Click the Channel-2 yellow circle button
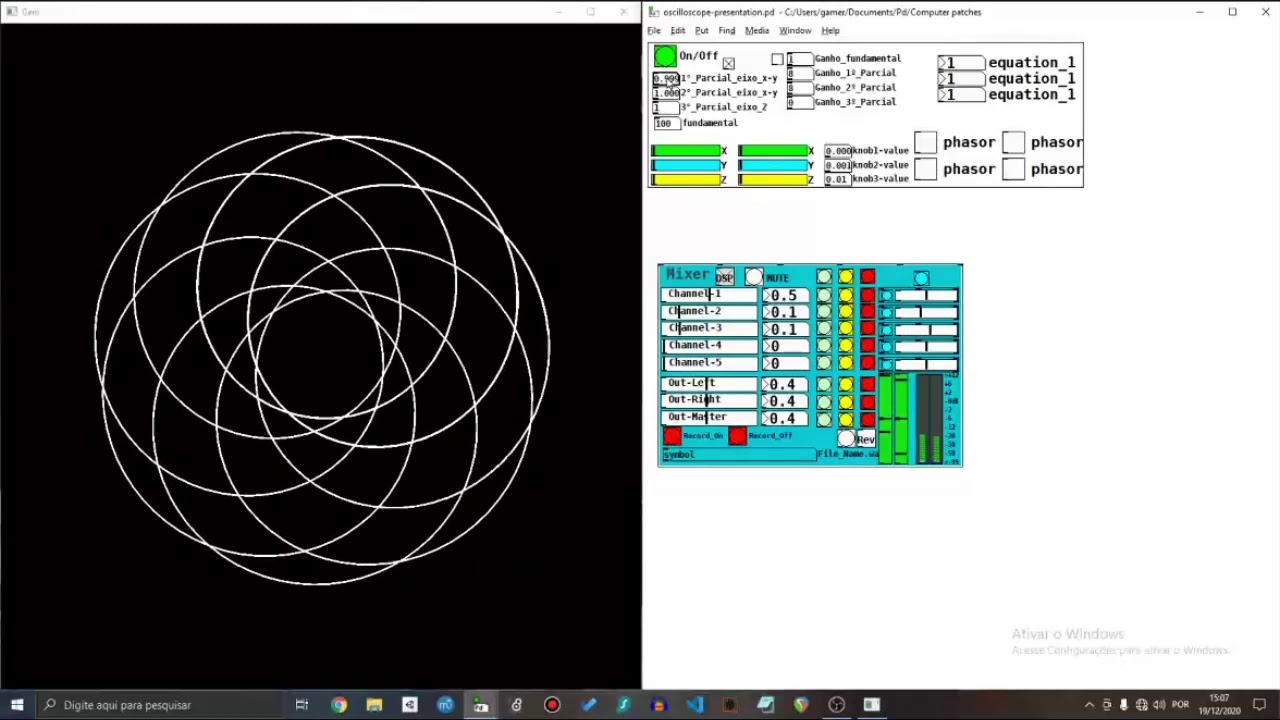 click(846, 312)
